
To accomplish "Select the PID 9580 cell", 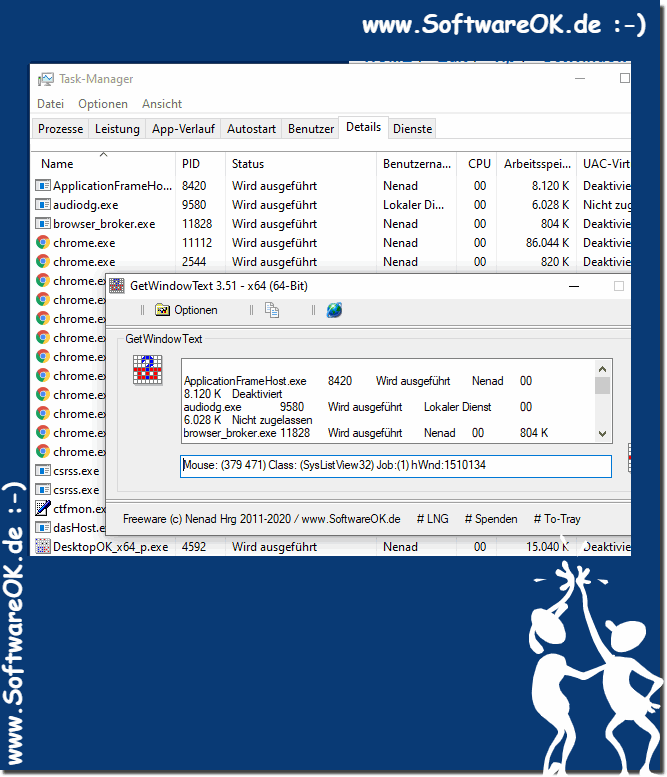I will point(194,205).
